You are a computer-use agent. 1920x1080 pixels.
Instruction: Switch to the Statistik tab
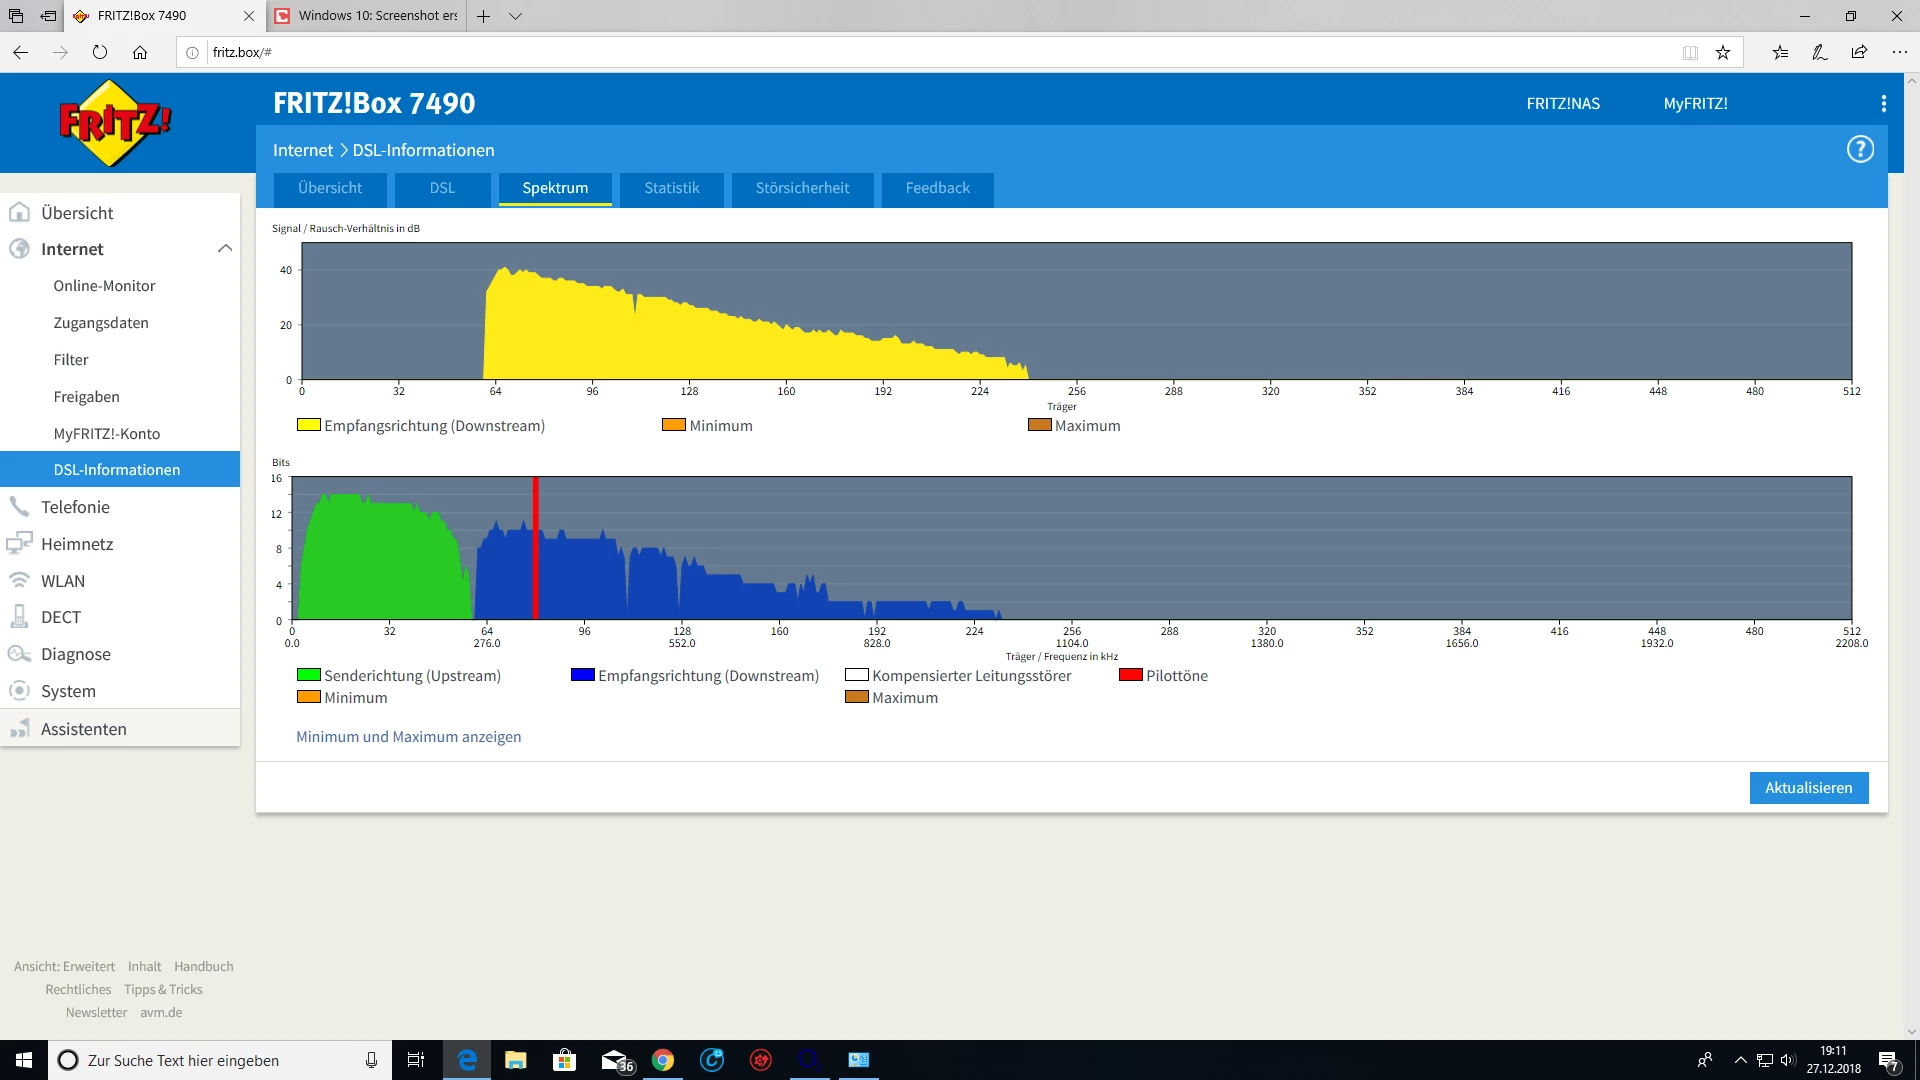point(671,188)
